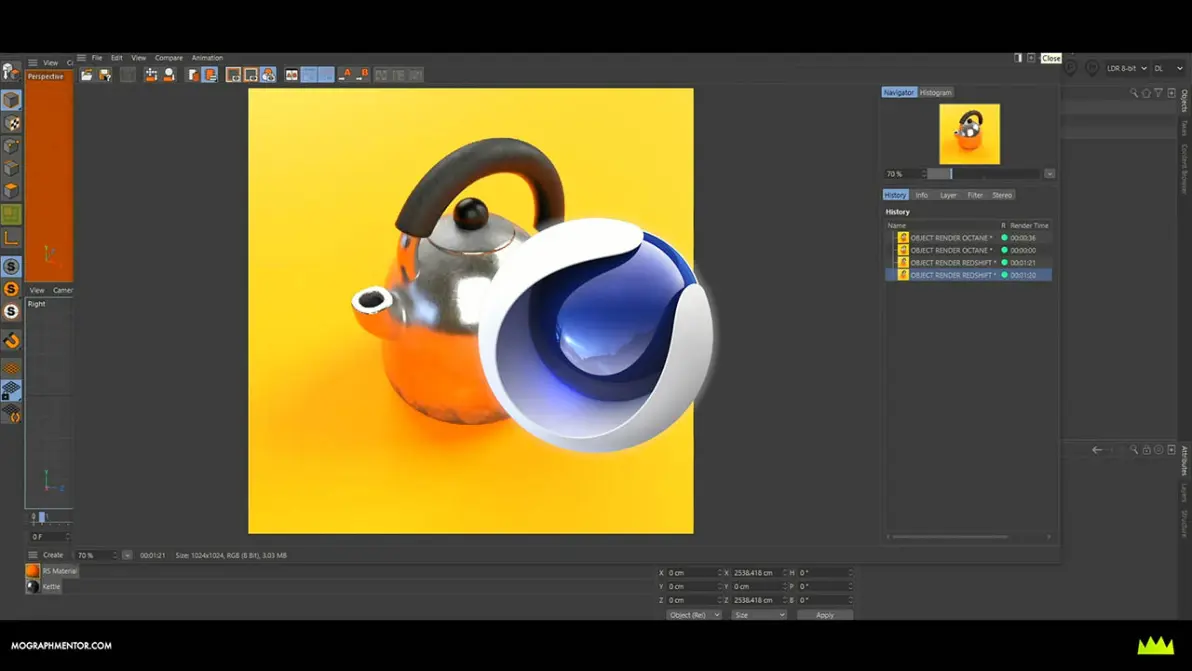The height and width of the screenshot is (671, 1192).
Task: Toggle the highlighted right compare difference icon
Action: pyautogui.click(x=327, y=74)
